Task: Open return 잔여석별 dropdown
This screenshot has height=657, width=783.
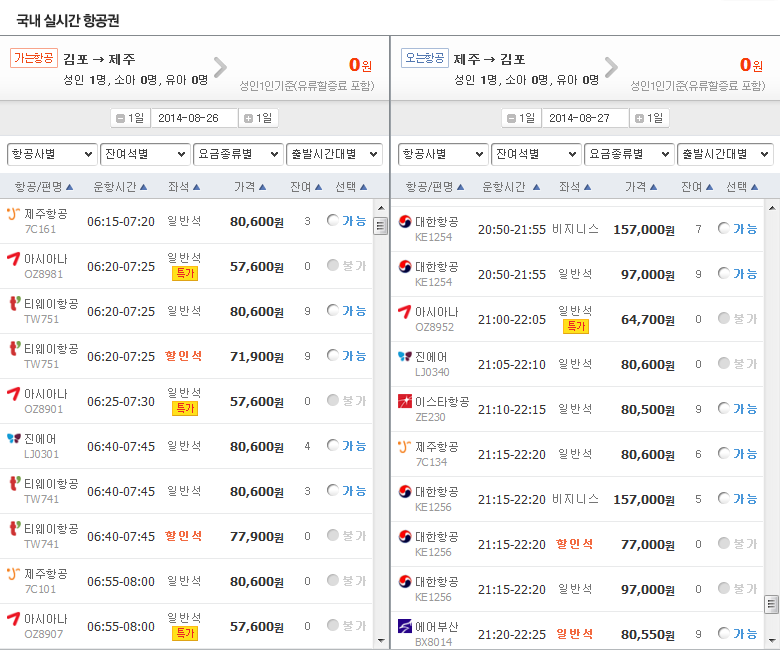Action: click(536, 154)
